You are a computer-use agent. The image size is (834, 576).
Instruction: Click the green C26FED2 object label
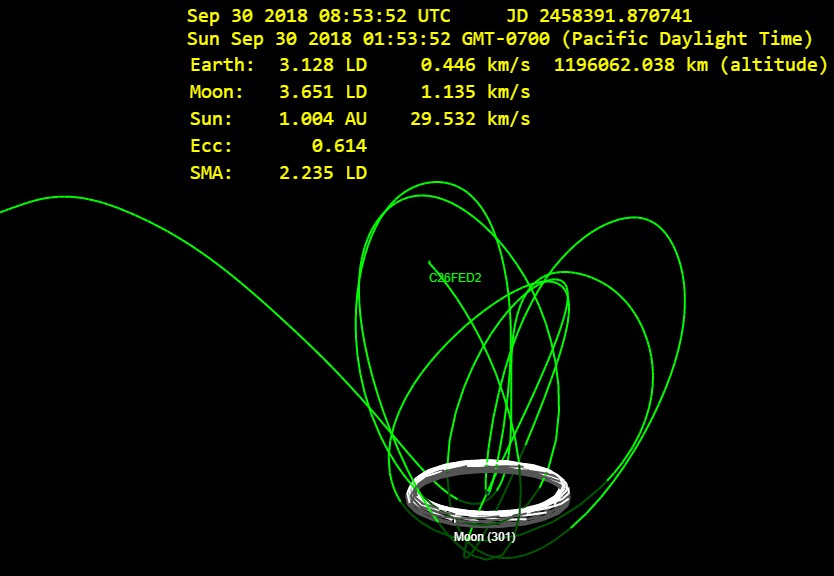pyautogui.click(x=455, y=278)
